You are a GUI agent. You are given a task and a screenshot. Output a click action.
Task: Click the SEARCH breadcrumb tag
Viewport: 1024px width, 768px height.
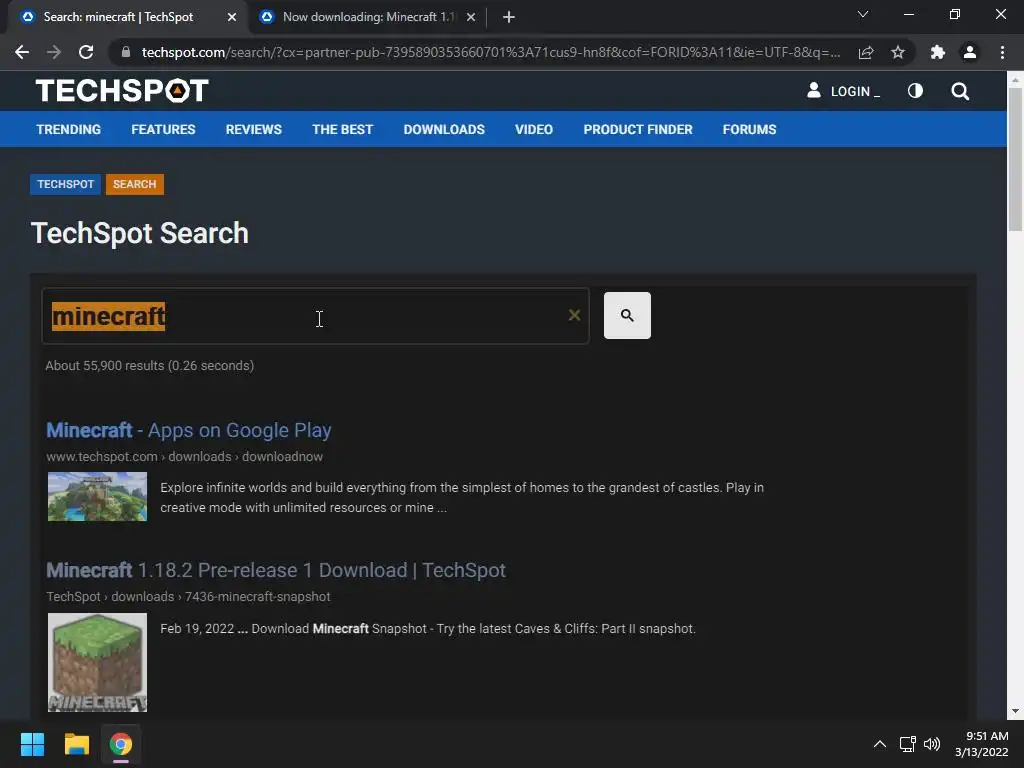click(x=135, y=184)
